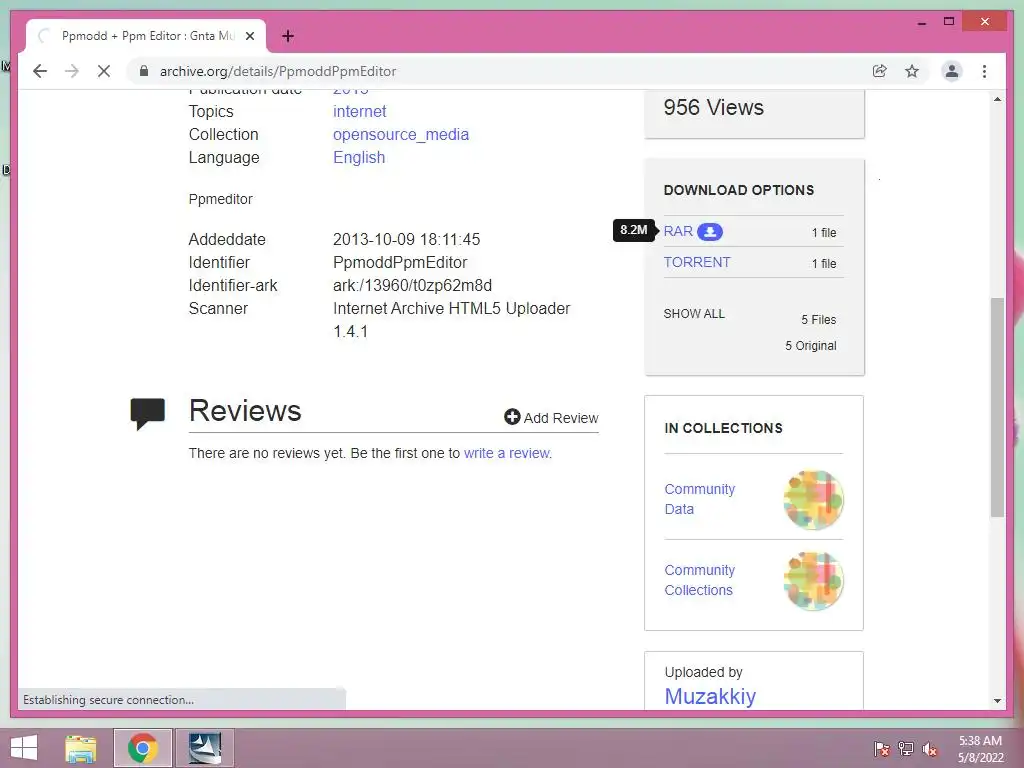Click the '5 Files' count
1024x768 pixels.
[819, 319]
